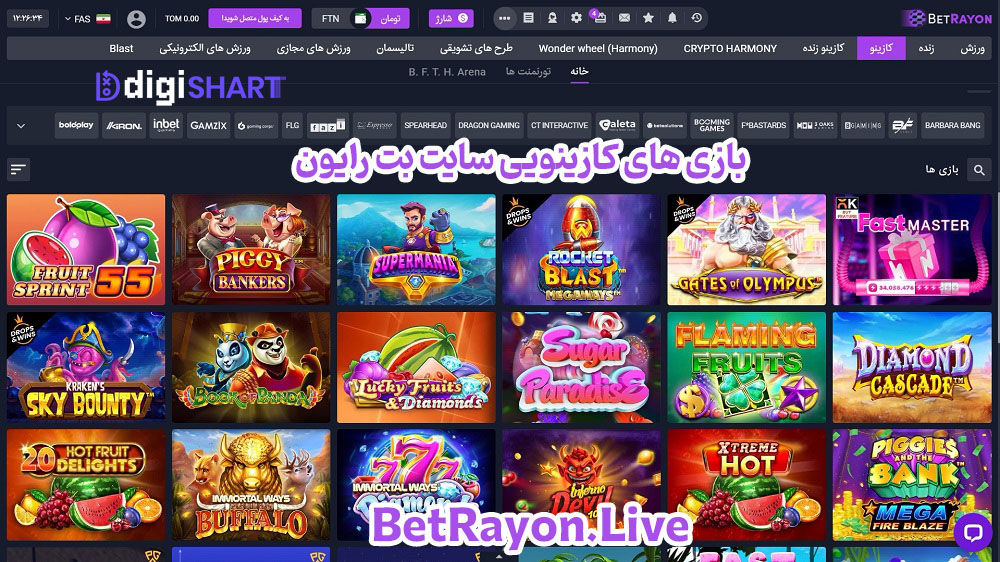Open the betslip list icon
1000x562 pixels.
point(528,18)
